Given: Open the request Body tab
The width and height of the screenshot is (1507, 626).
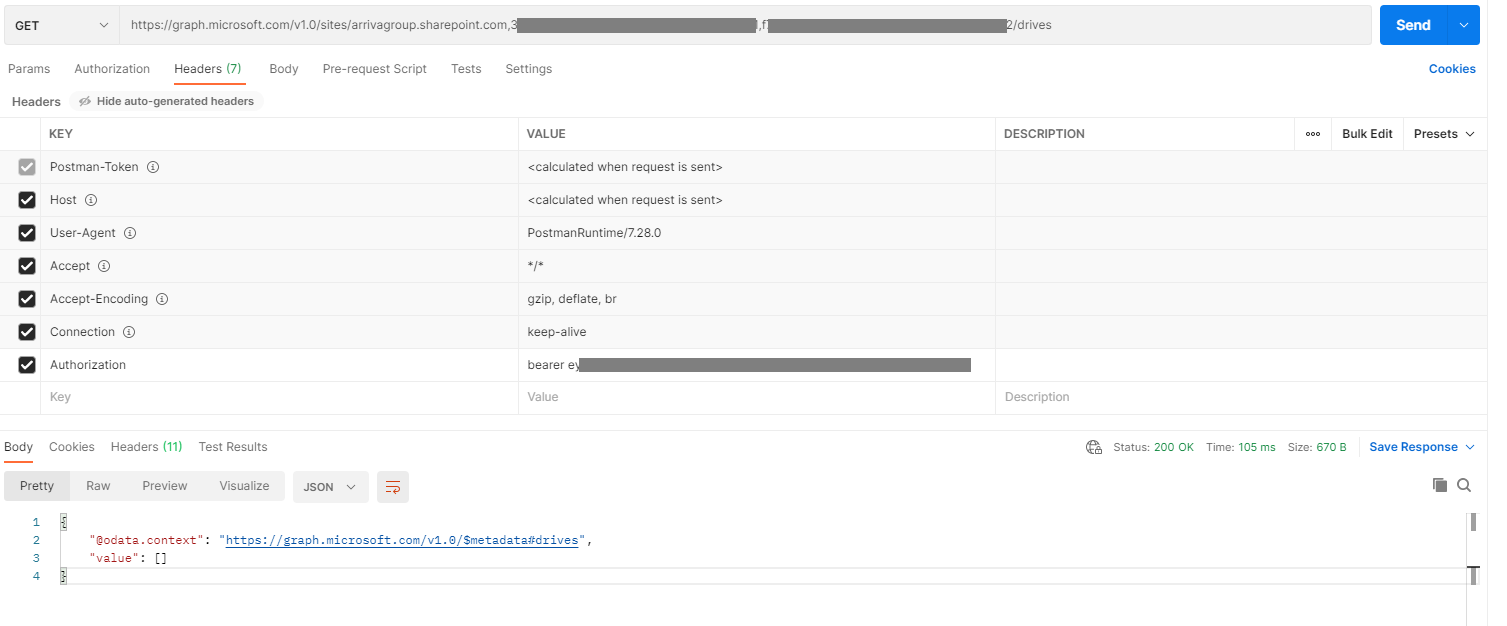Looking at the screenshot, I should 284,69.
